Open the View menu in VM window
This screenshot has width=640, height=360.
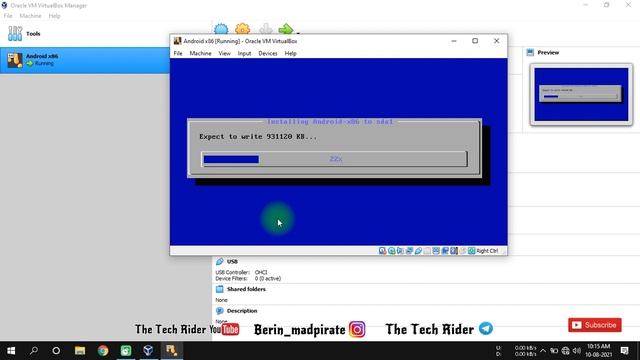point(224,53)
